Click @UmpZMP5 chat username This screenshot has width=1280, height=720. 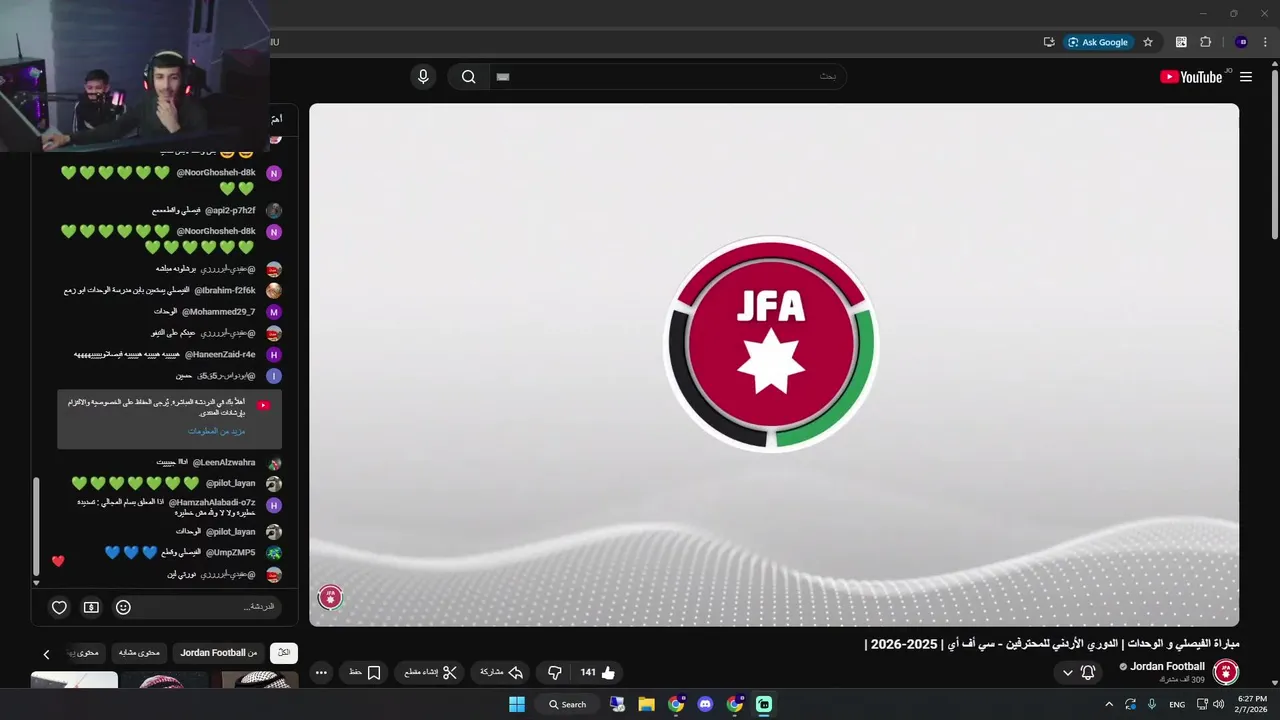point(230,552)
